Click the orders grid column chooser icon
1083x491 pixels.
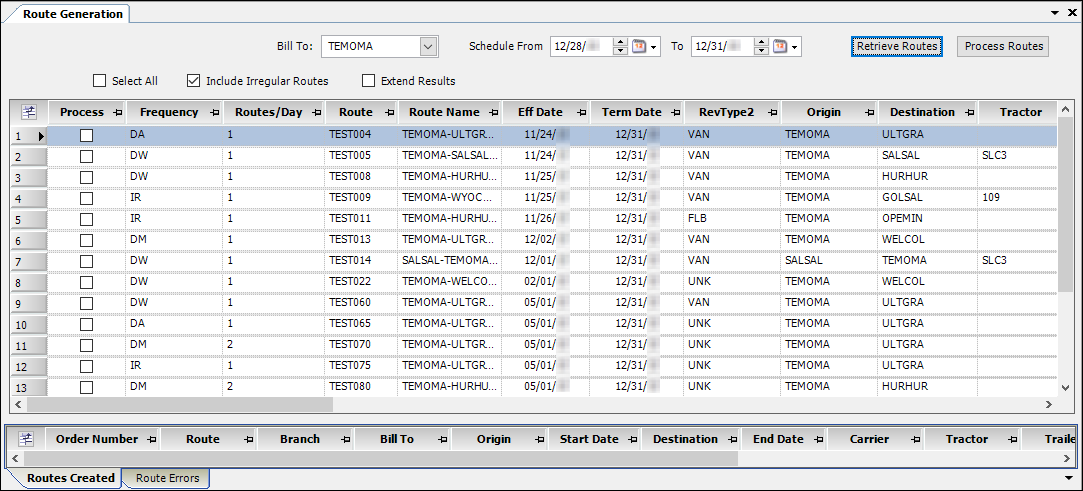pyautogui.click(x=25, y=439)
